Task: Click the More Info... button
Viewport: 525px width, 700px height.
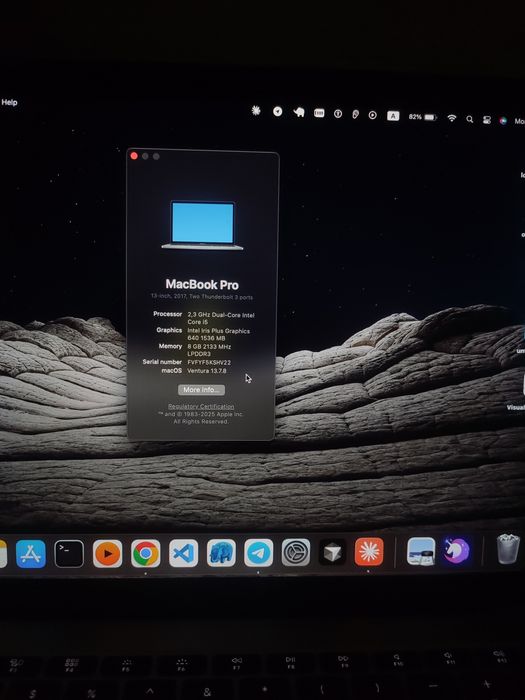Action: (x=201, y=390)
